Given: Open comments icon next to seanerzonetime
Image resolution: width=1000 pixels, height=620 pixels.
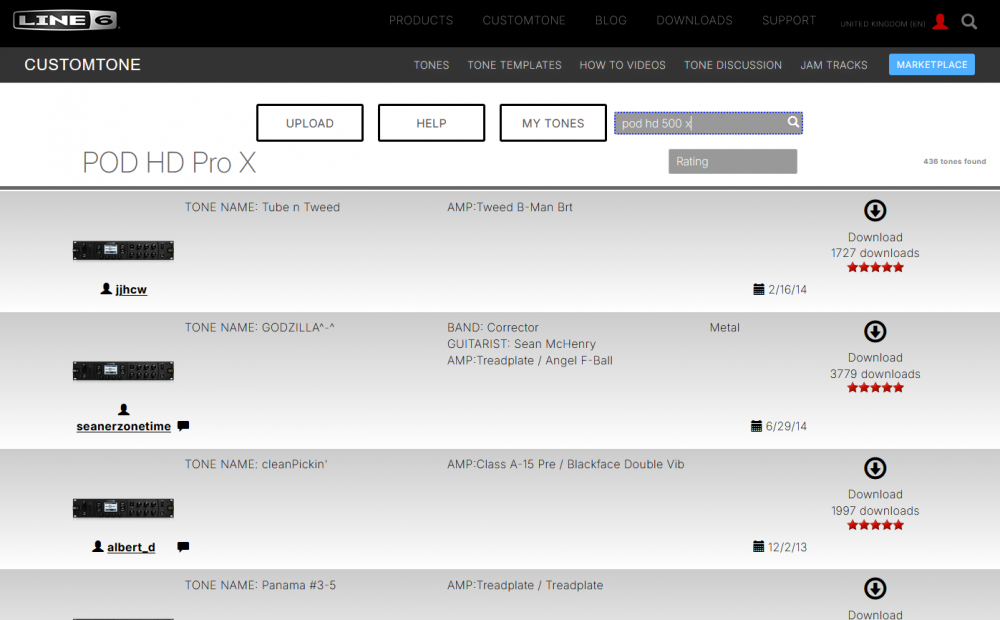Looking at the screenshot, I should 183,426.
